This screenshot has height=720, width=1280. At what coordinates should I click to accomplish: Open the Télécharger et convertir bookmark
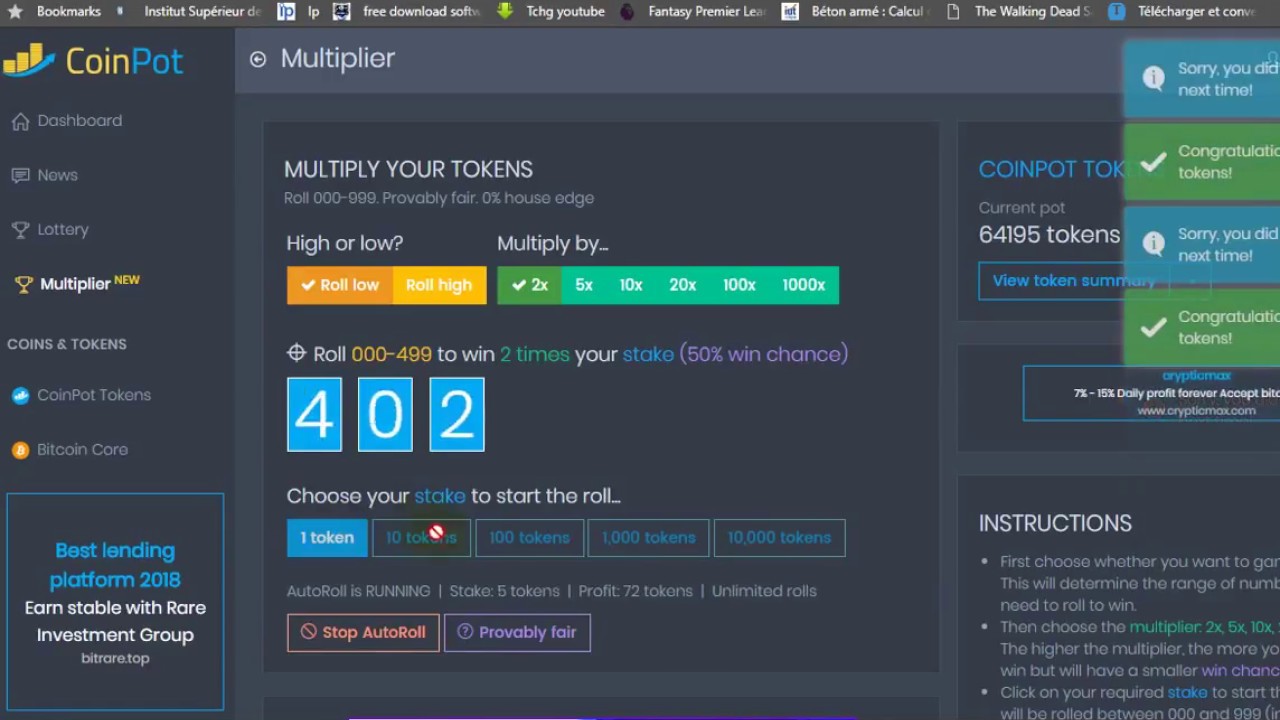click(x=1183, y=12)
